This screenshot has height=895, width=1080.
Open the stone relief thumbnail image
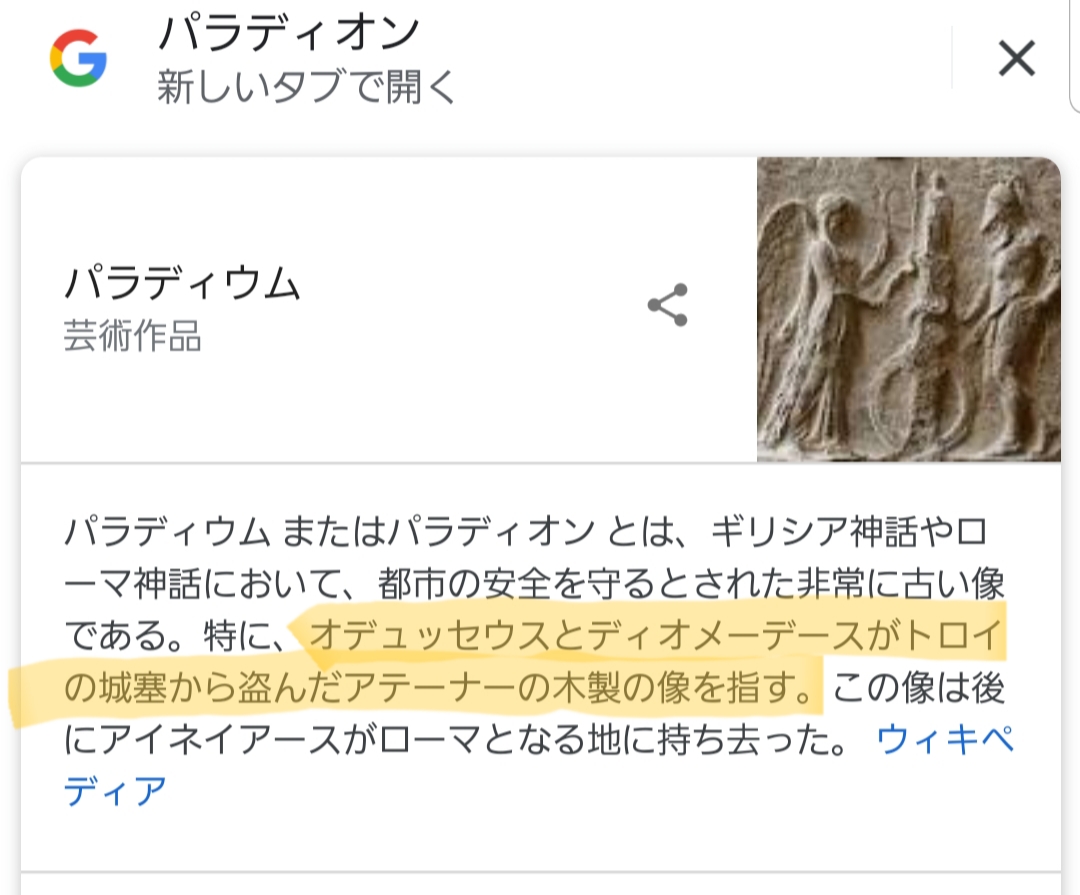[x=908, y=310]
